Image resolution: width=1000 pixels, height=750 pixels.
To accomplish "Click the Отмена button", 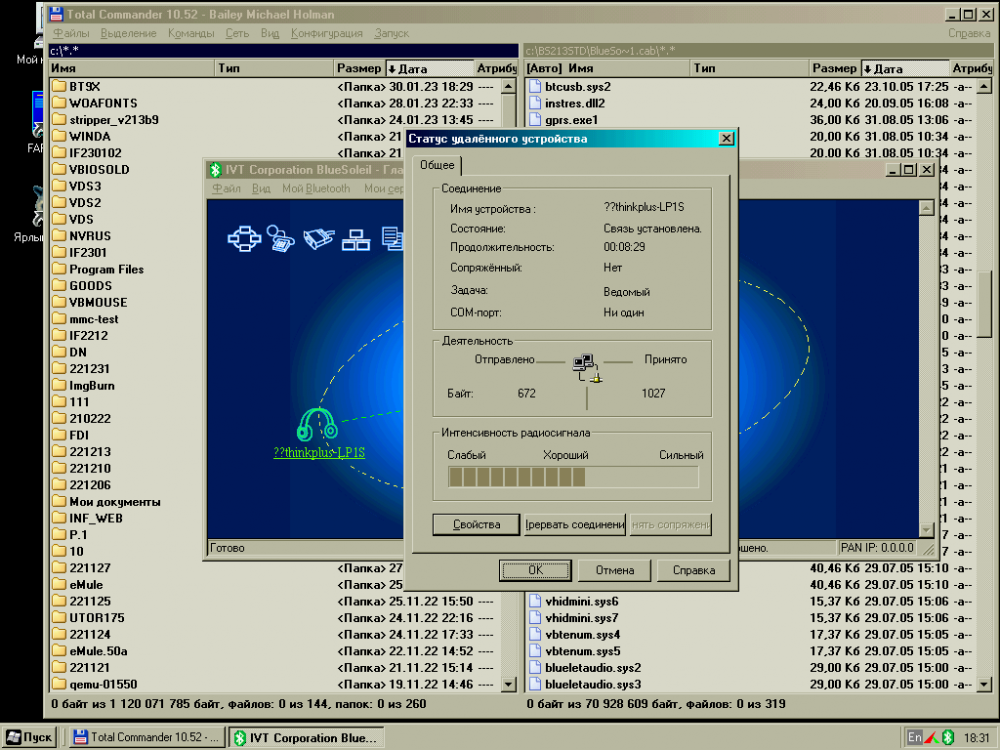I will tap(615, 571).
